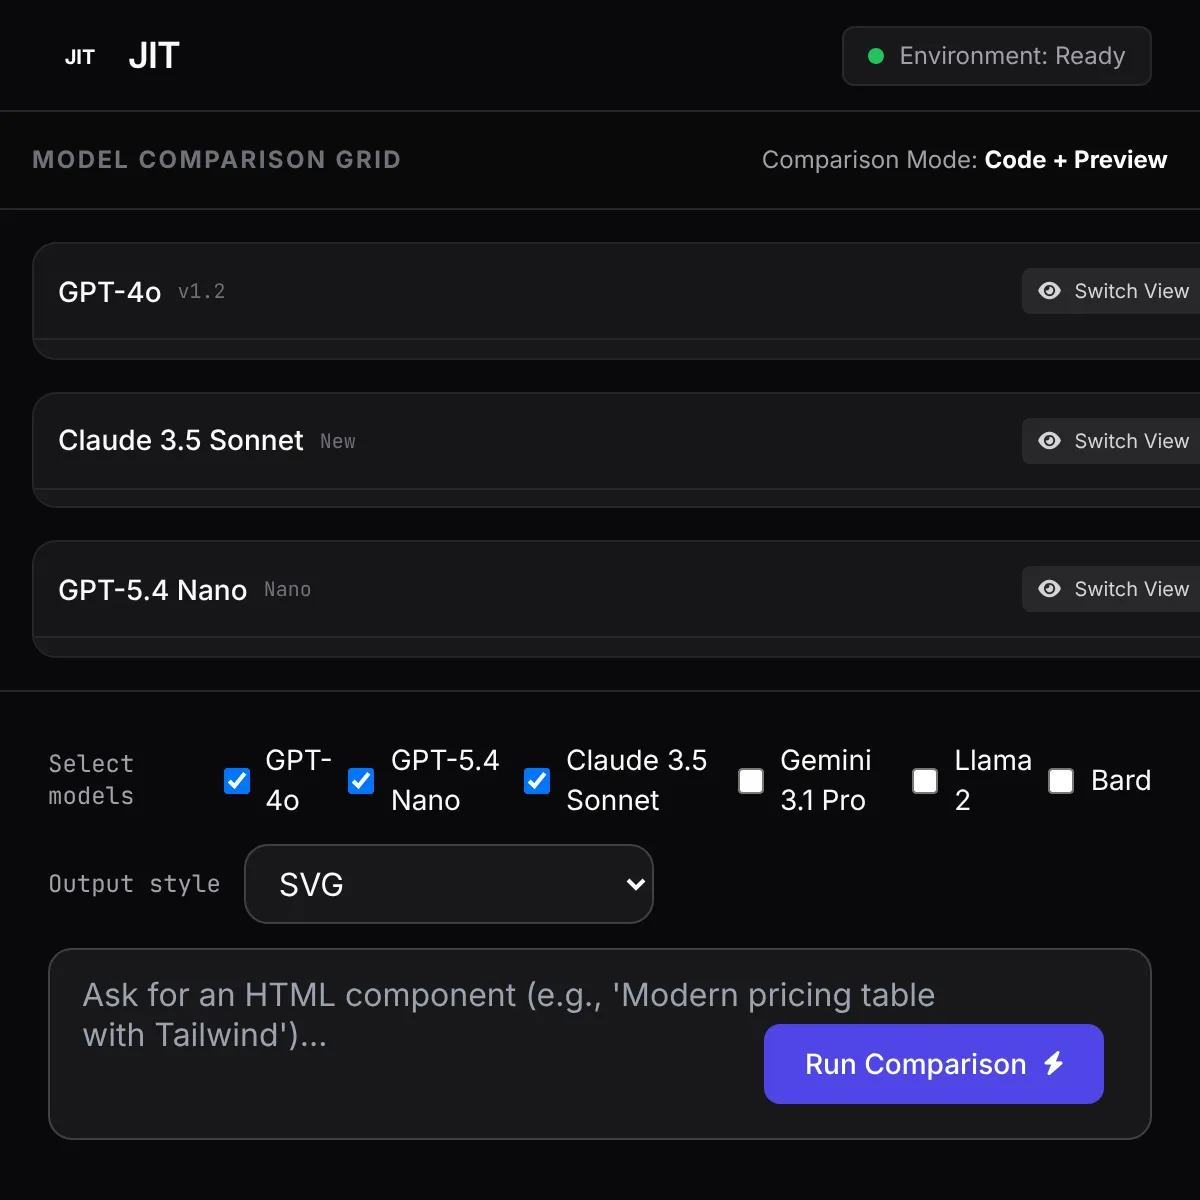The width and height of the screenshot is (1200, 1200).
Task: Click the v1.2 version tag
Action: (202, 292)
